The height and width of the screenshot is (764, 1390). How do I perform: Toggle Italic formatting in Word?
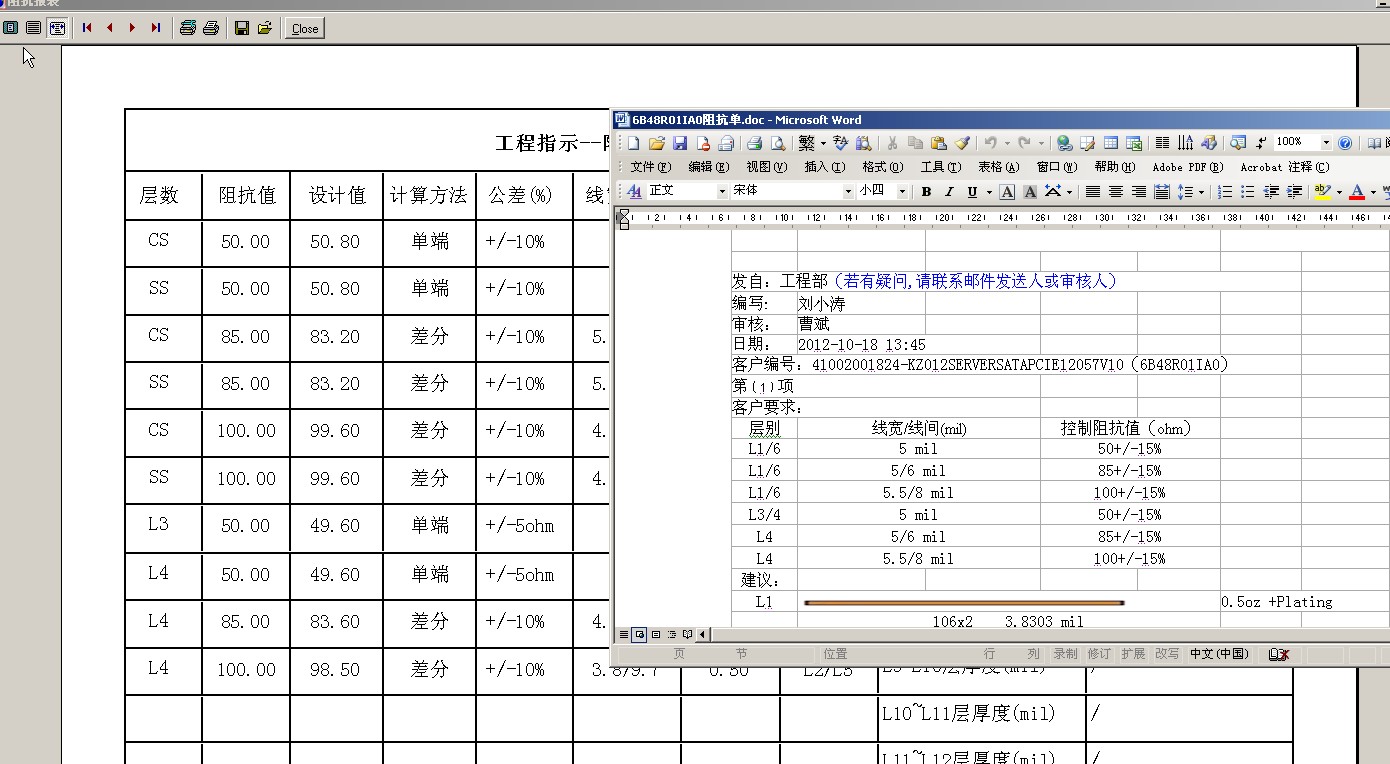click(x=949, y=191)
